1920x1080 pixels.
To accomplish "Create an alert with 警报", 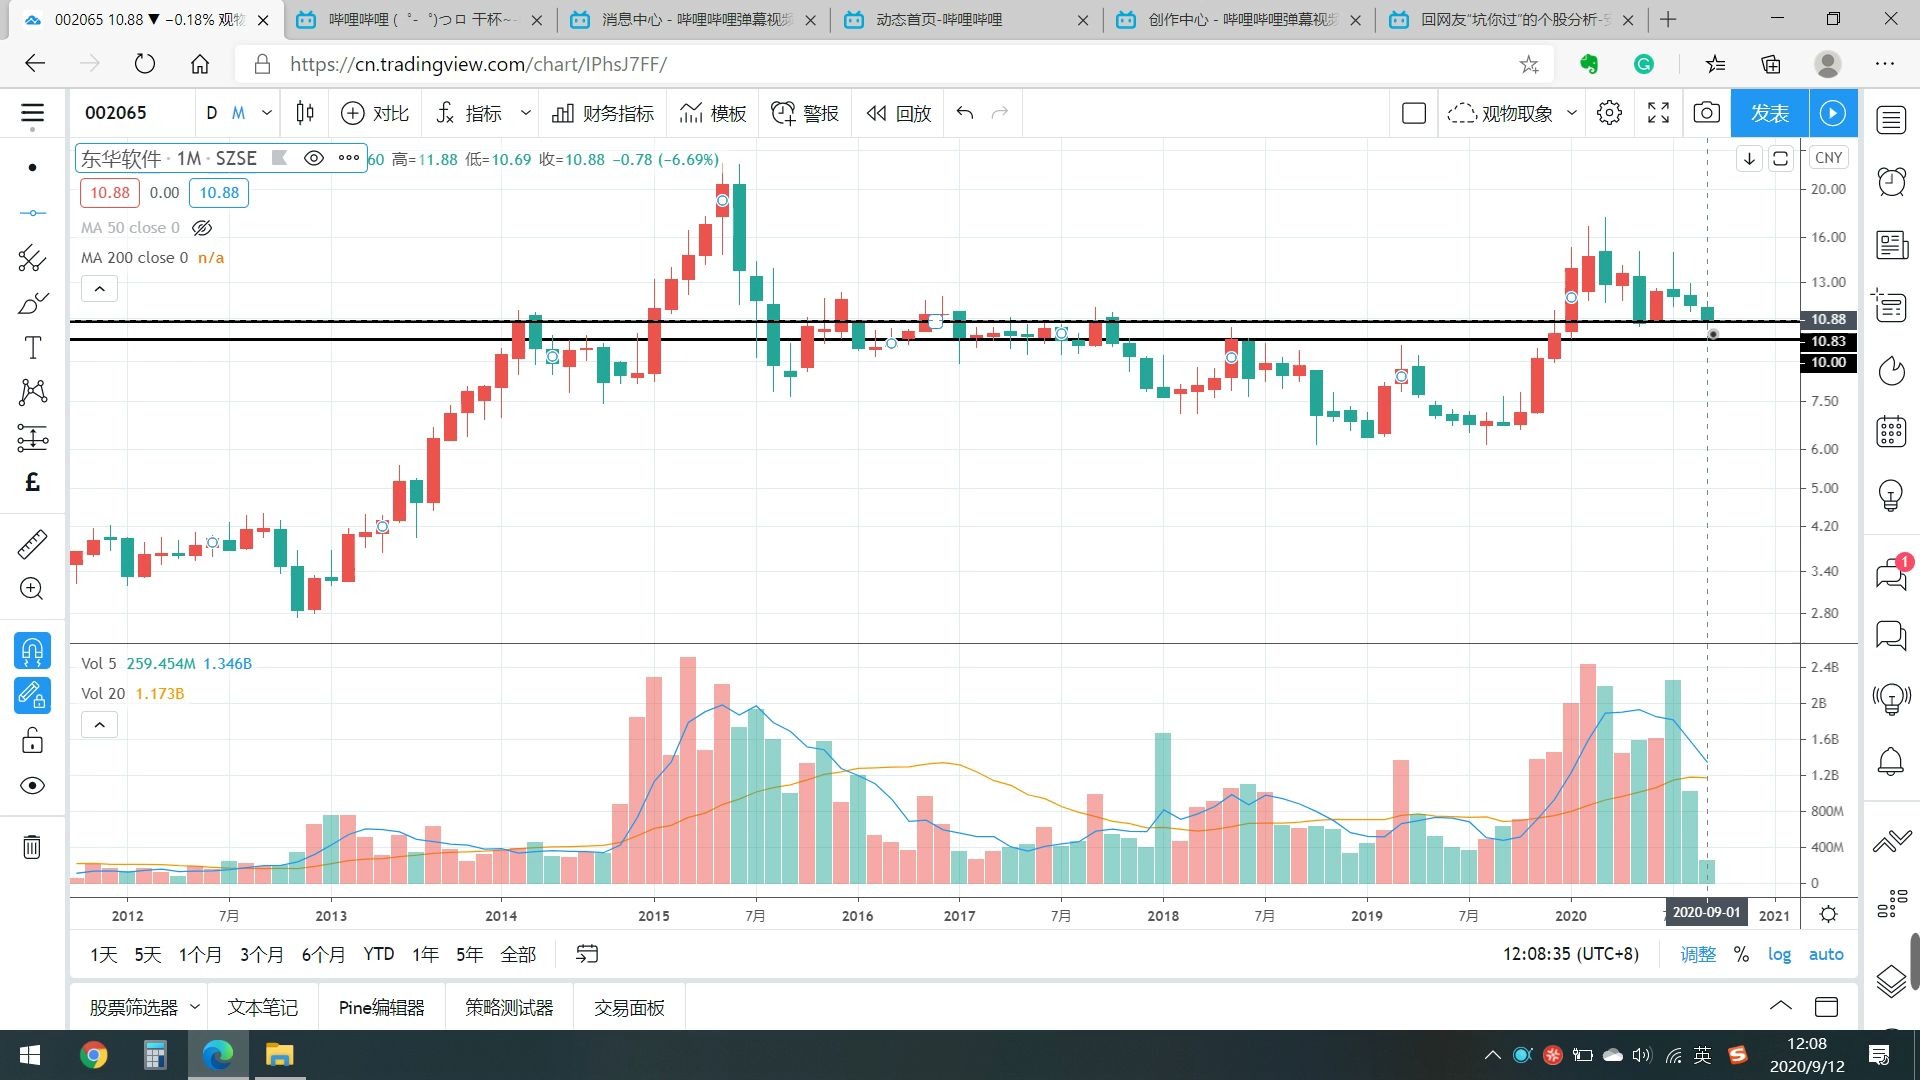I will (x=805, y=113).
